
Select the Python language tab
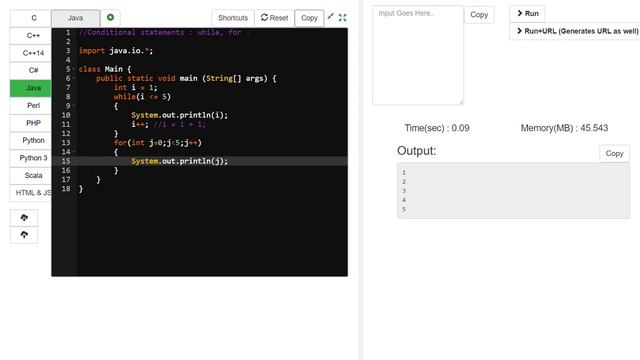point(31,140)
